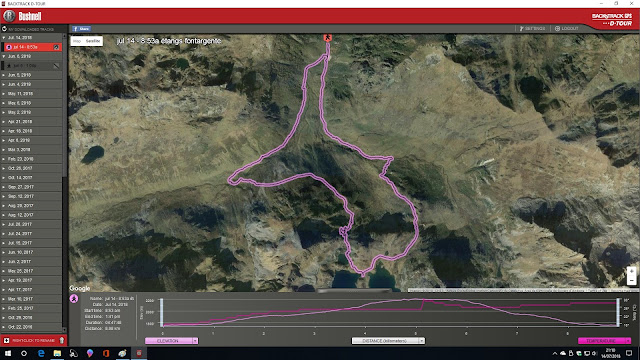
Task: Expand the Feb. 25, 2017 group
Action: tap(4, 309)
